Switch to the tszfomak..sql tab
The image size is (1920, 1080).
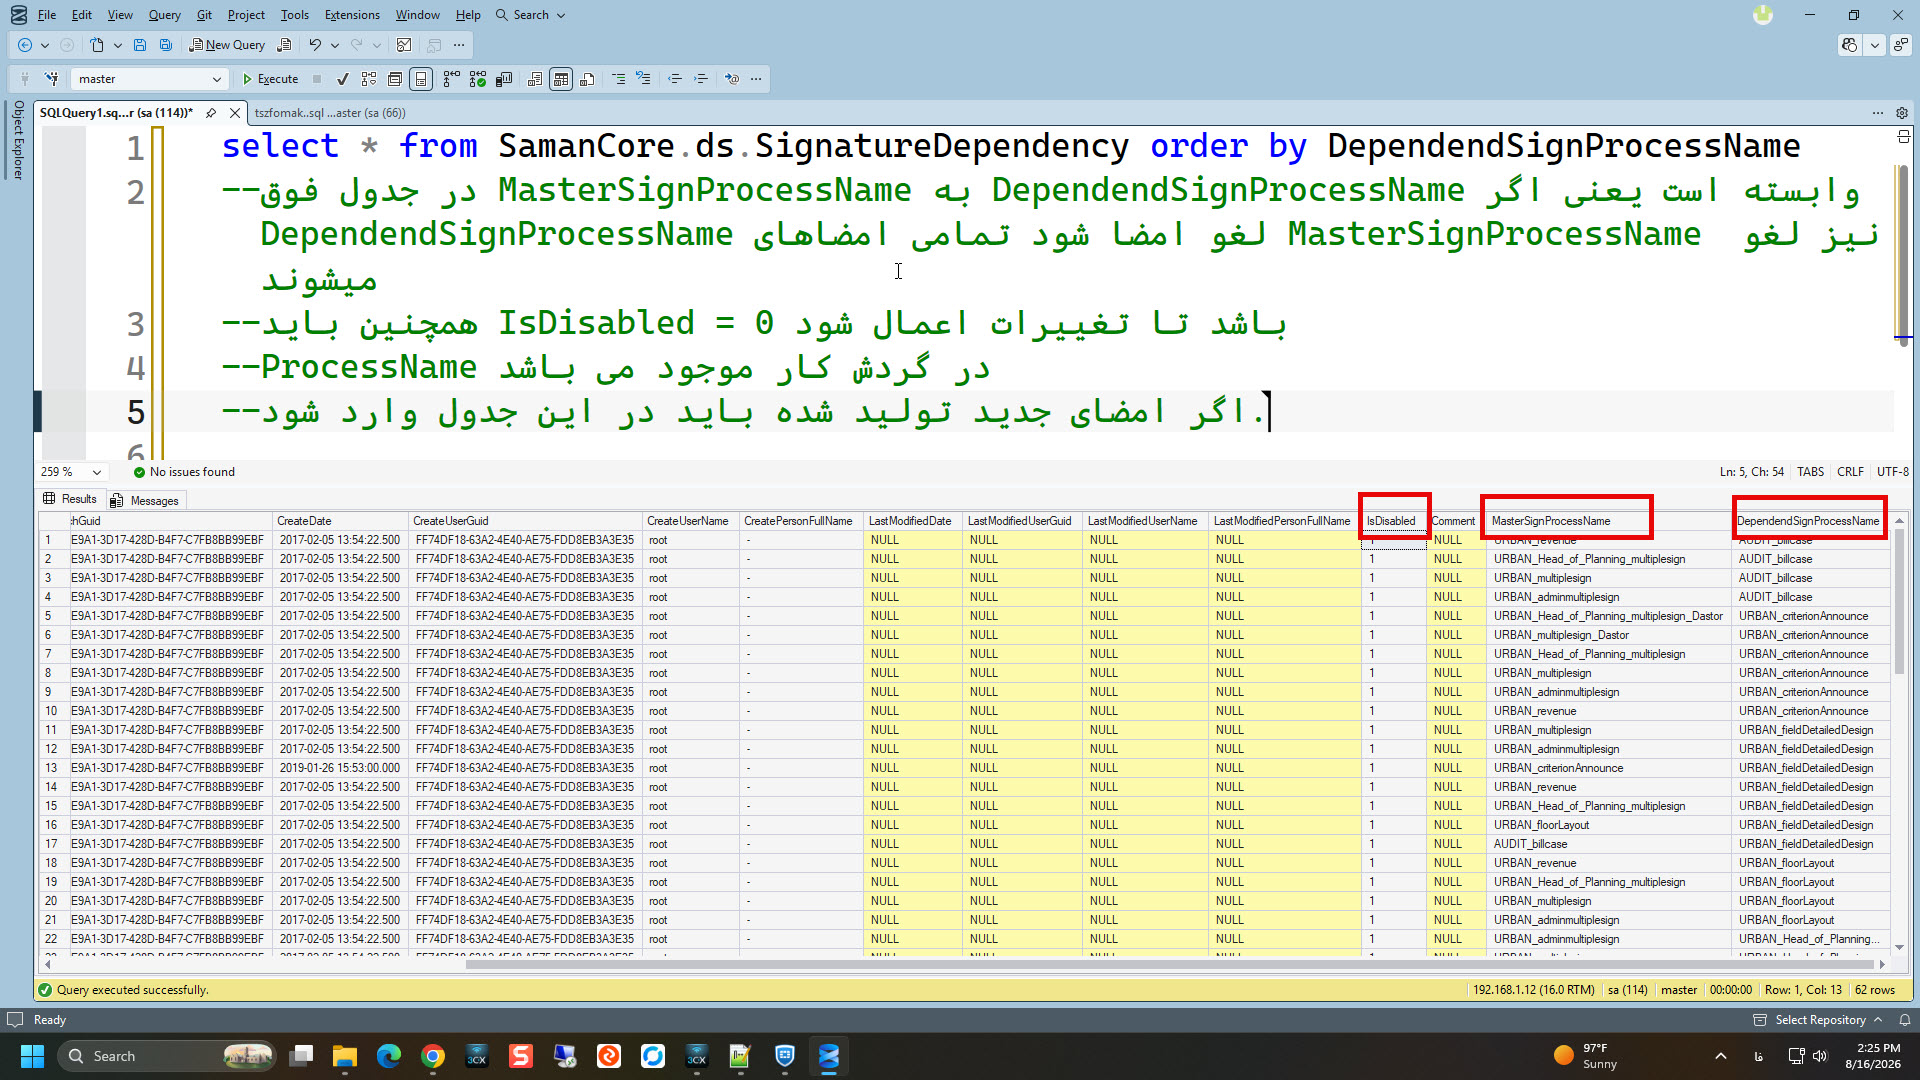click(x=330, y=113)
